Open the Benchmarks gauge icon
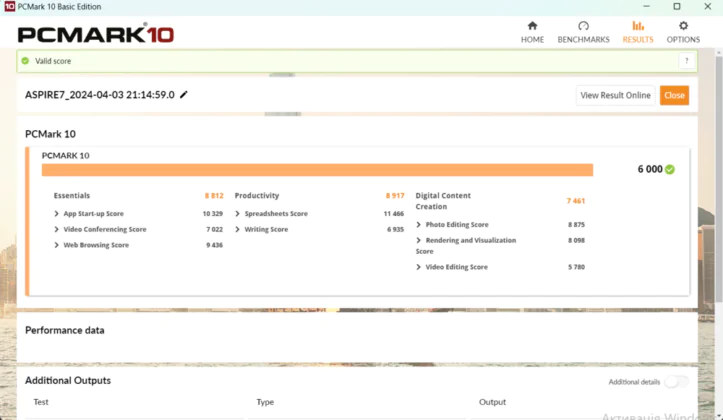Viewport: 723px width, 420px height. (x=583, y=26)
